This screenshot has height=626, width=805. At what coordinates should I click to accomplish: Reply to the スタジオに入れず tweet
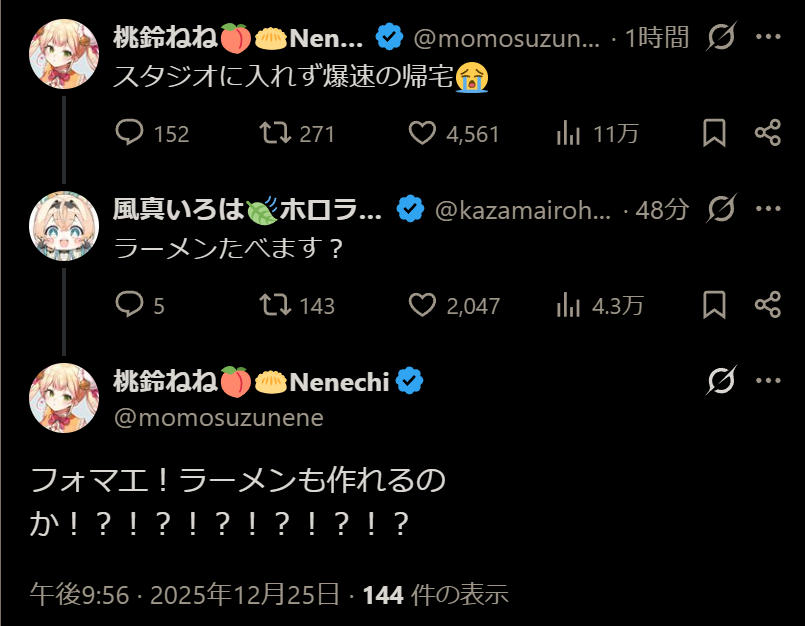131,133
